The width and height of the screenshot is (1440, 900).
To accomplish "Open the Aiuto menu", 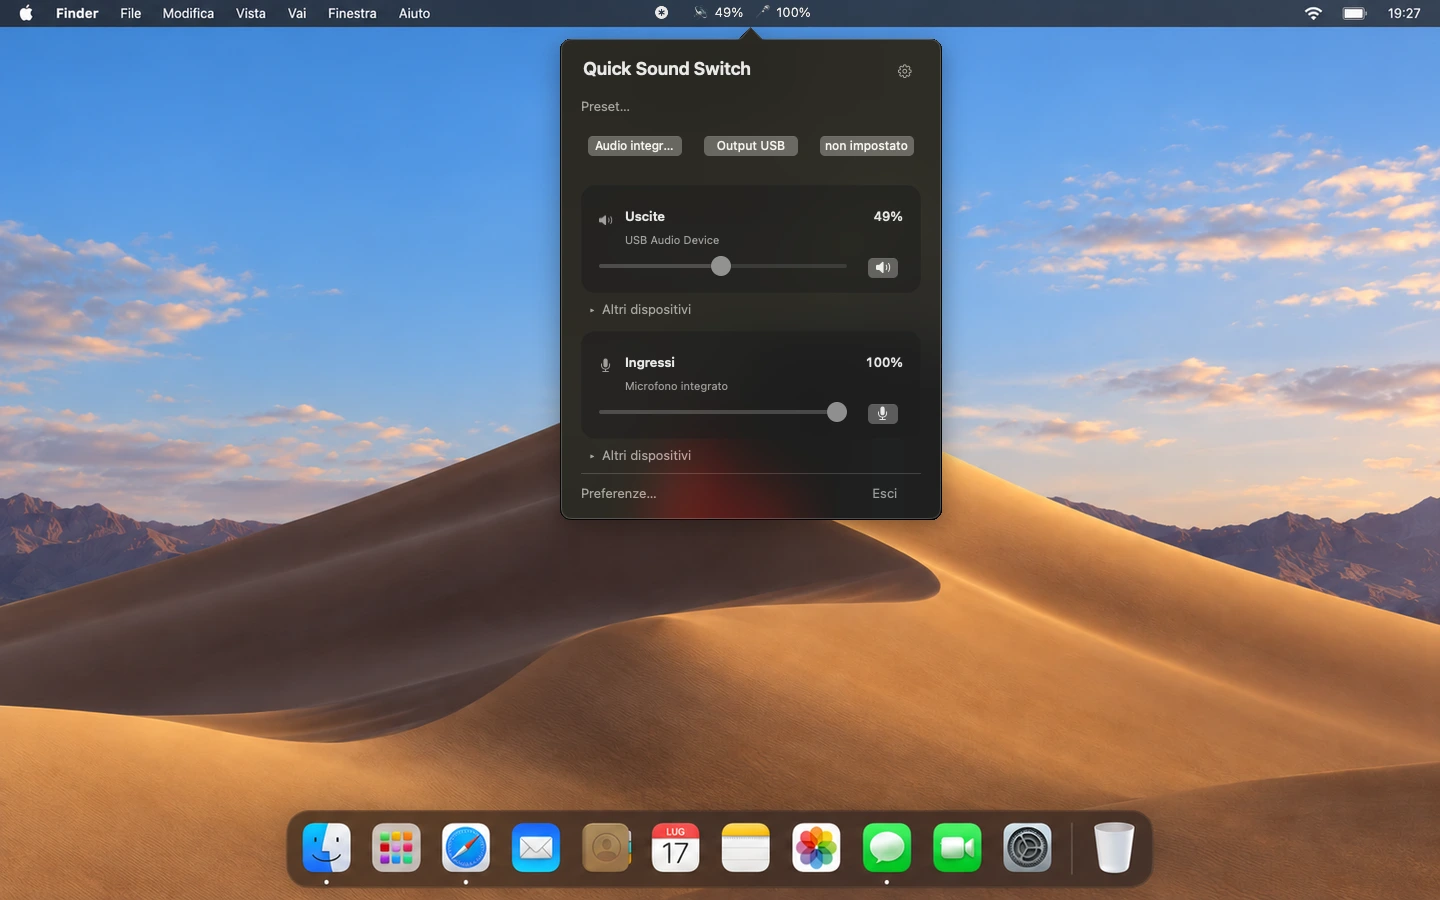I will pyautogui.click(x=414, y=13).
